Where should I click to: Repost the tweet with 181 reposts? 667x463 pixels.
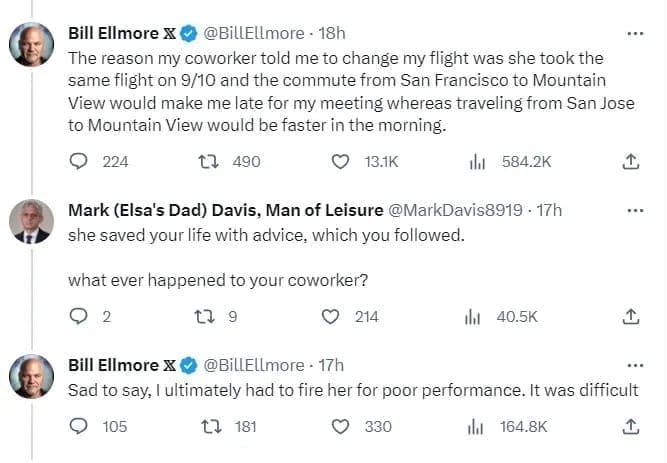pyautogui.click(x=211, y=427)
